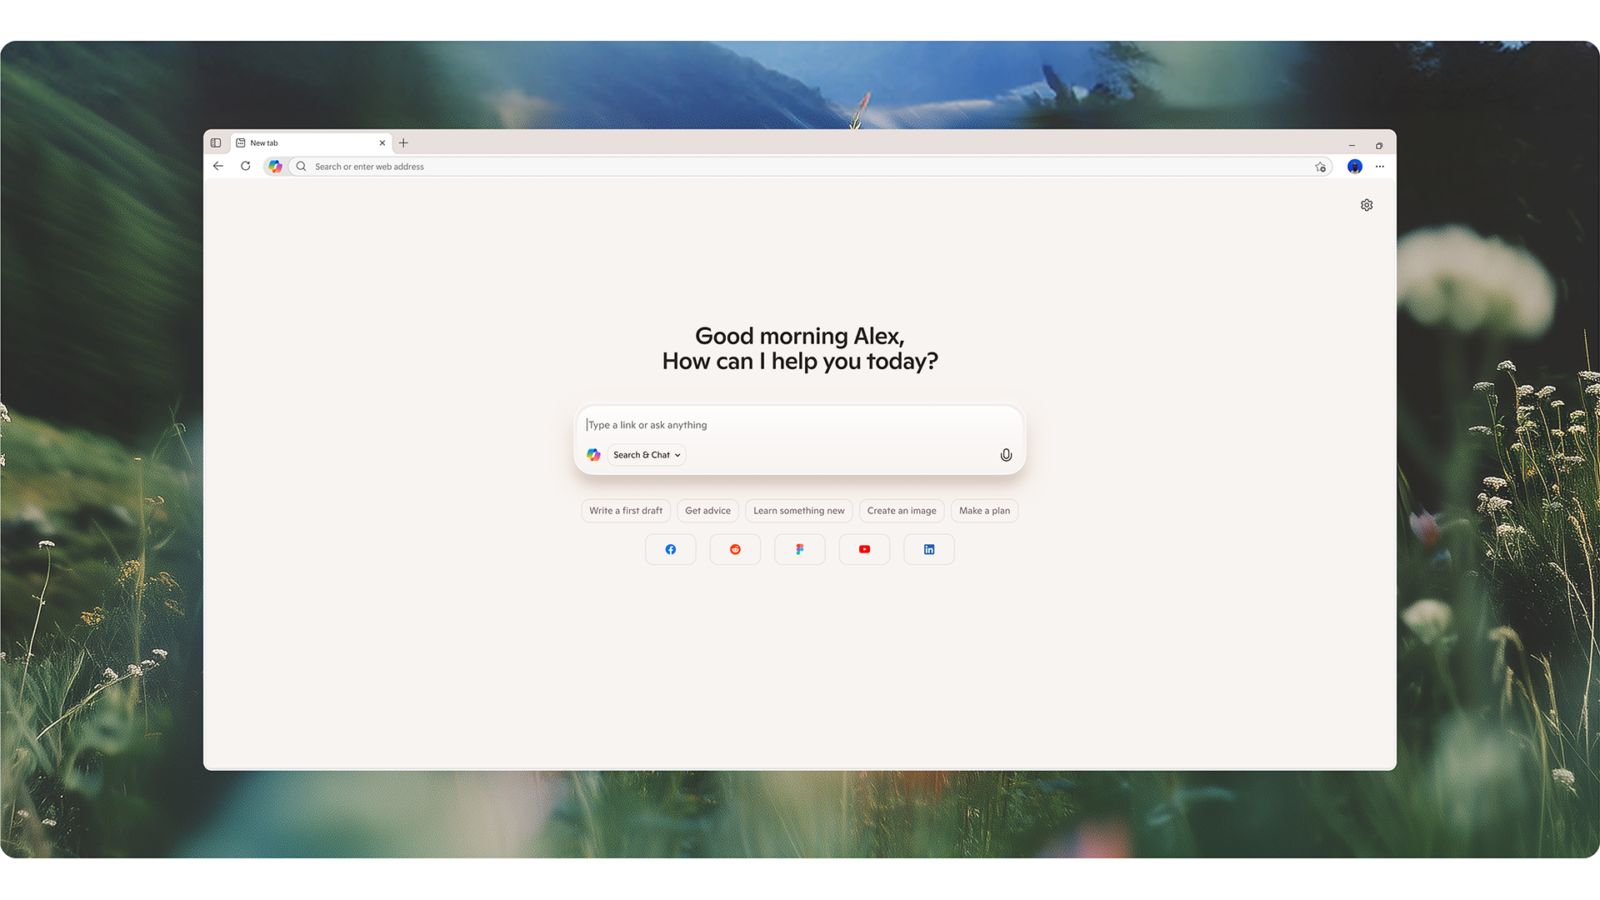1600x900 pixels.
Task: Toggle the browser sidebar panel
Action: point(215,142)
